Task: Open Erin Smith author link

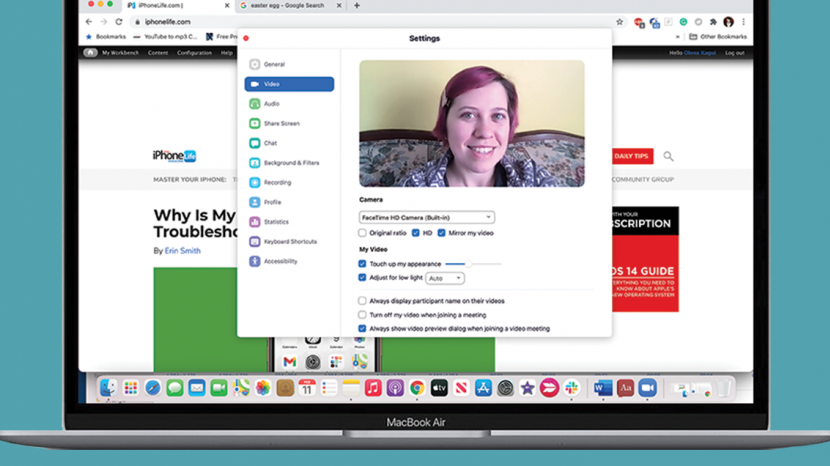Action: tap(183, 251)
